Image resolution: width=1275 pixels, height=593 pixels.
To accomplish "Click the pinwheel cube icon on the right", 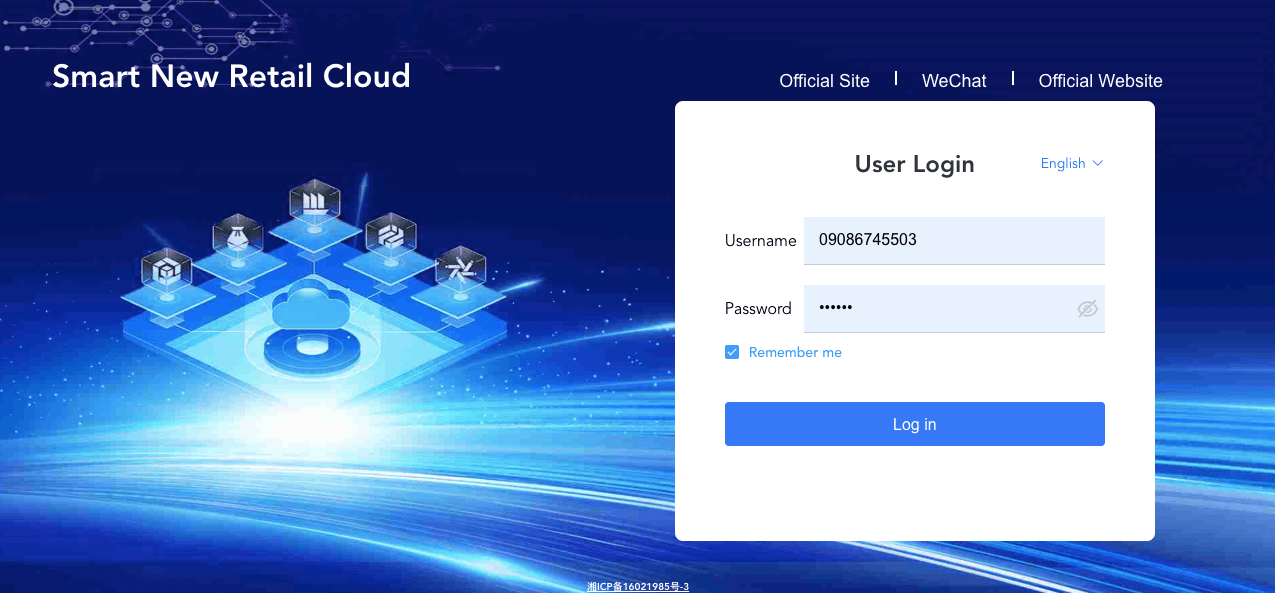I will [461, 269].
